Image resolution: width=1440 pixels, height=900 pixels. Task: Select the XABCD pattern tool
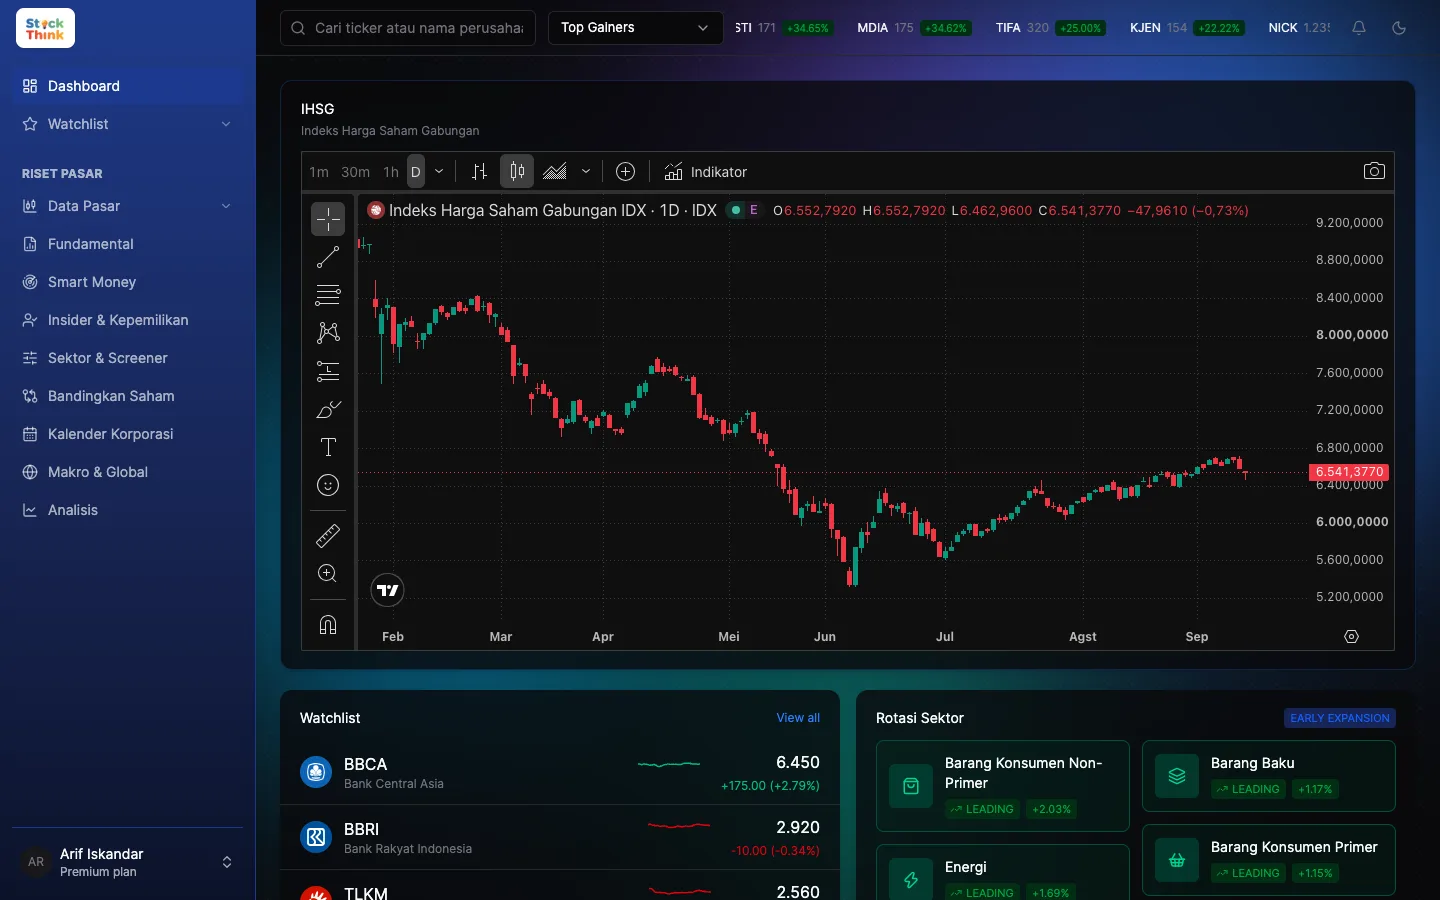coord(328,333)
